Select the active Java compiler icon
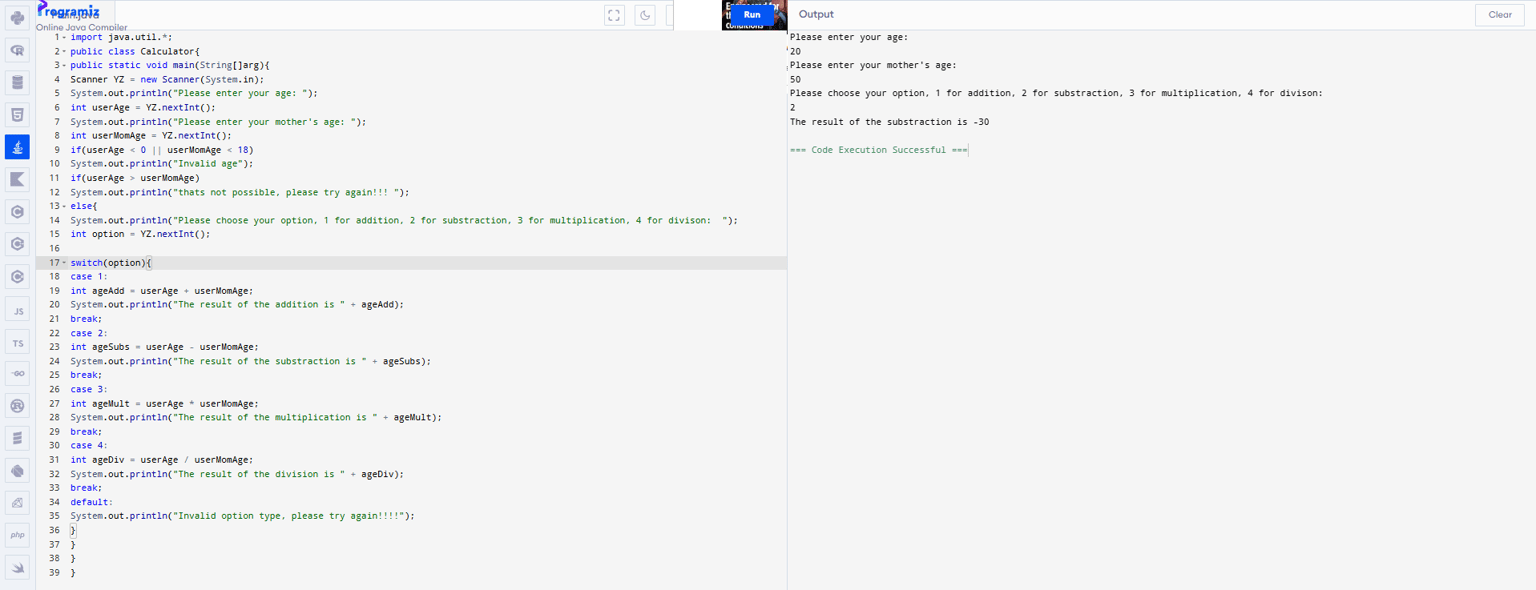The width and height of the screenshot is (1536, 590). 17,147
